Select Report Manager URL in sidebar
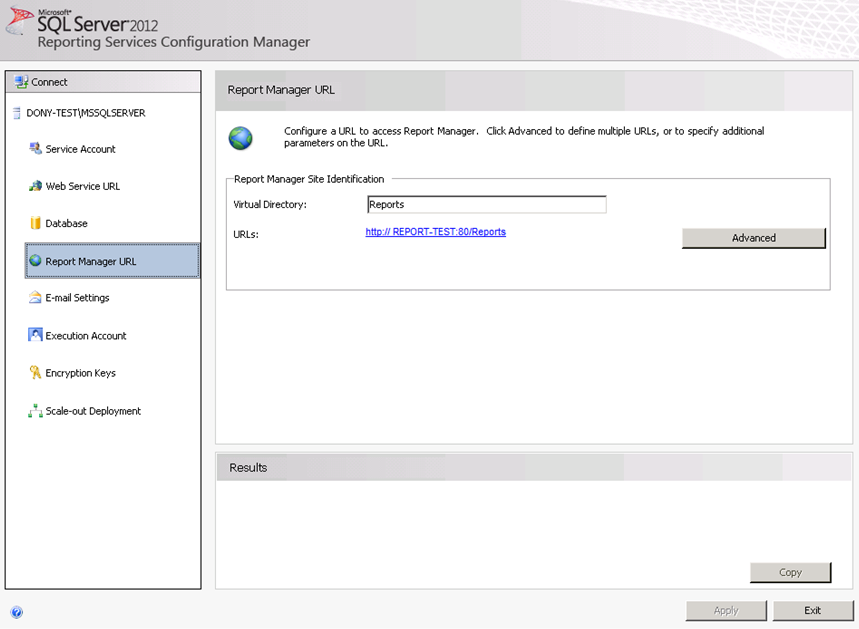Screen dimensions: 859x629 91,261
